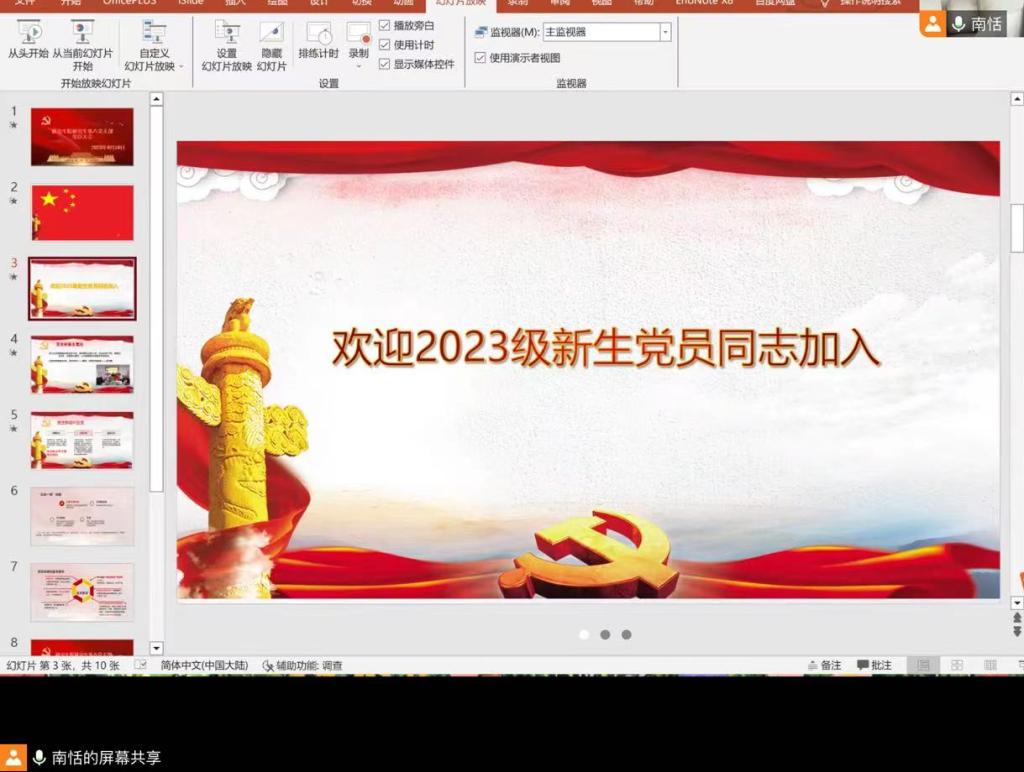Image resolution: width=1024 pixels, height=772 pixels.
Task: Go to next slide double-arrow button
Action: (x=1017, y=632)
